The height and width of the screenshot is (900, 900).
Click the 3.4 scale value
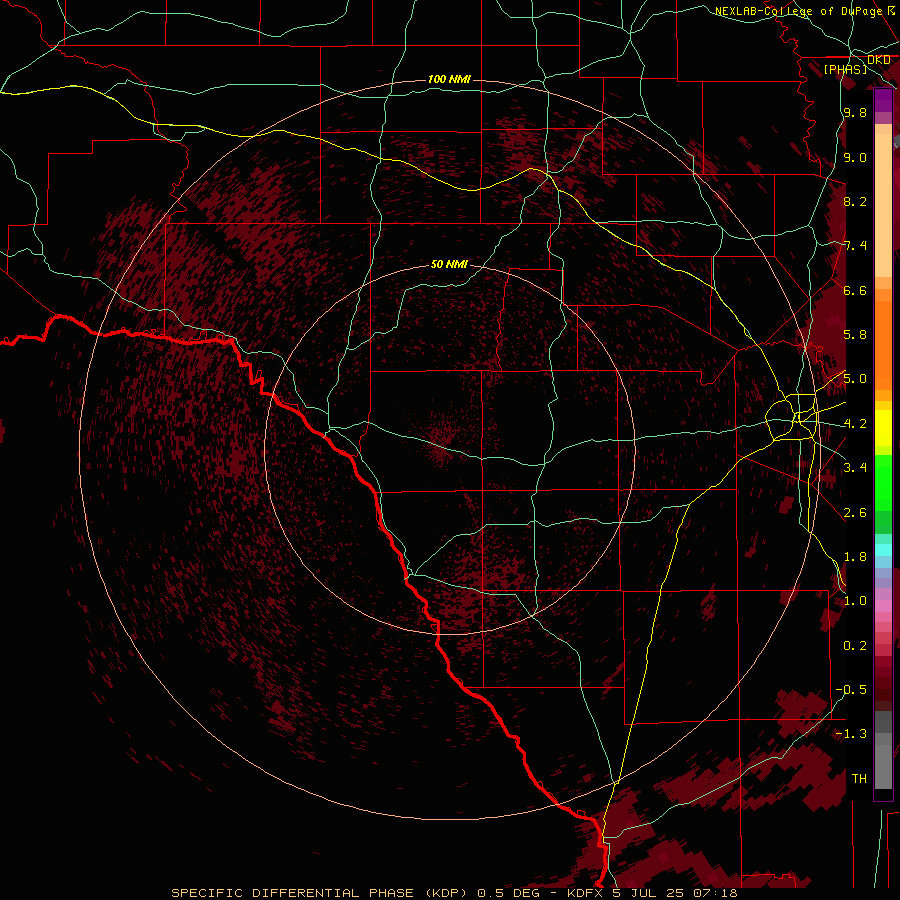pyautogui.click(x=855, y=468)
